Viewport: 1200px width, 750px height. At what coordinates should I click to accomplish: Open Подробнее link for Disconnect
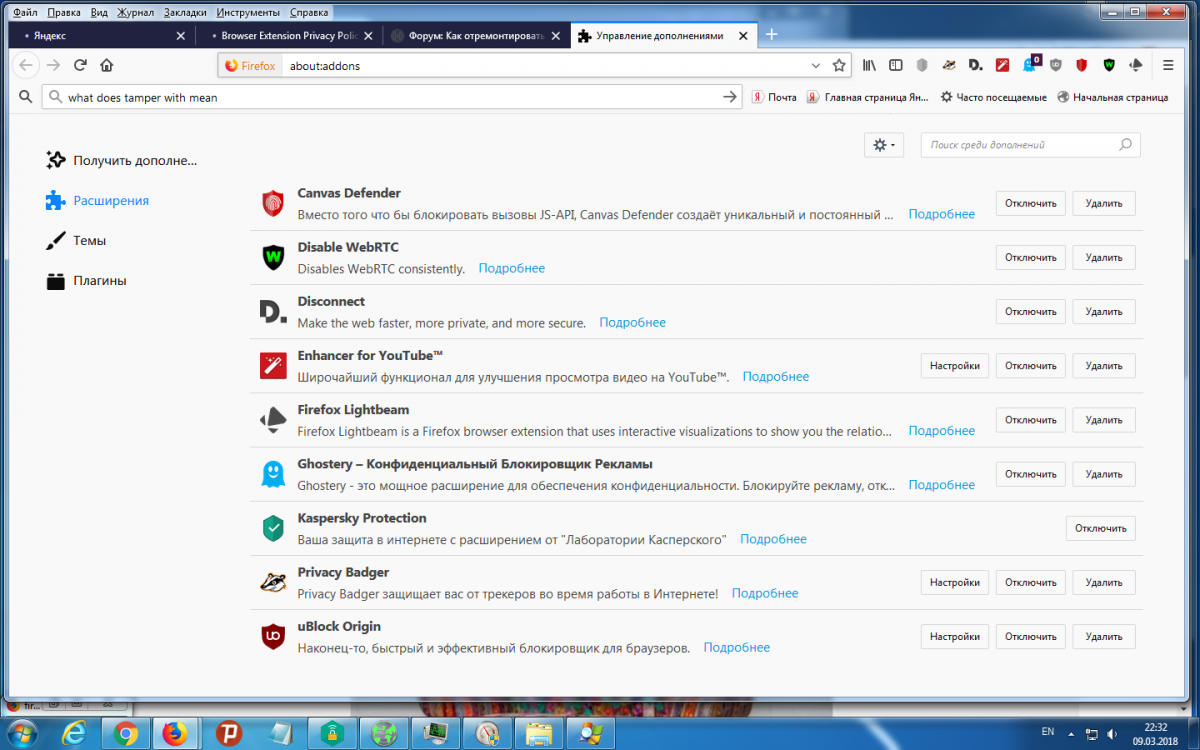pos(632,323)
